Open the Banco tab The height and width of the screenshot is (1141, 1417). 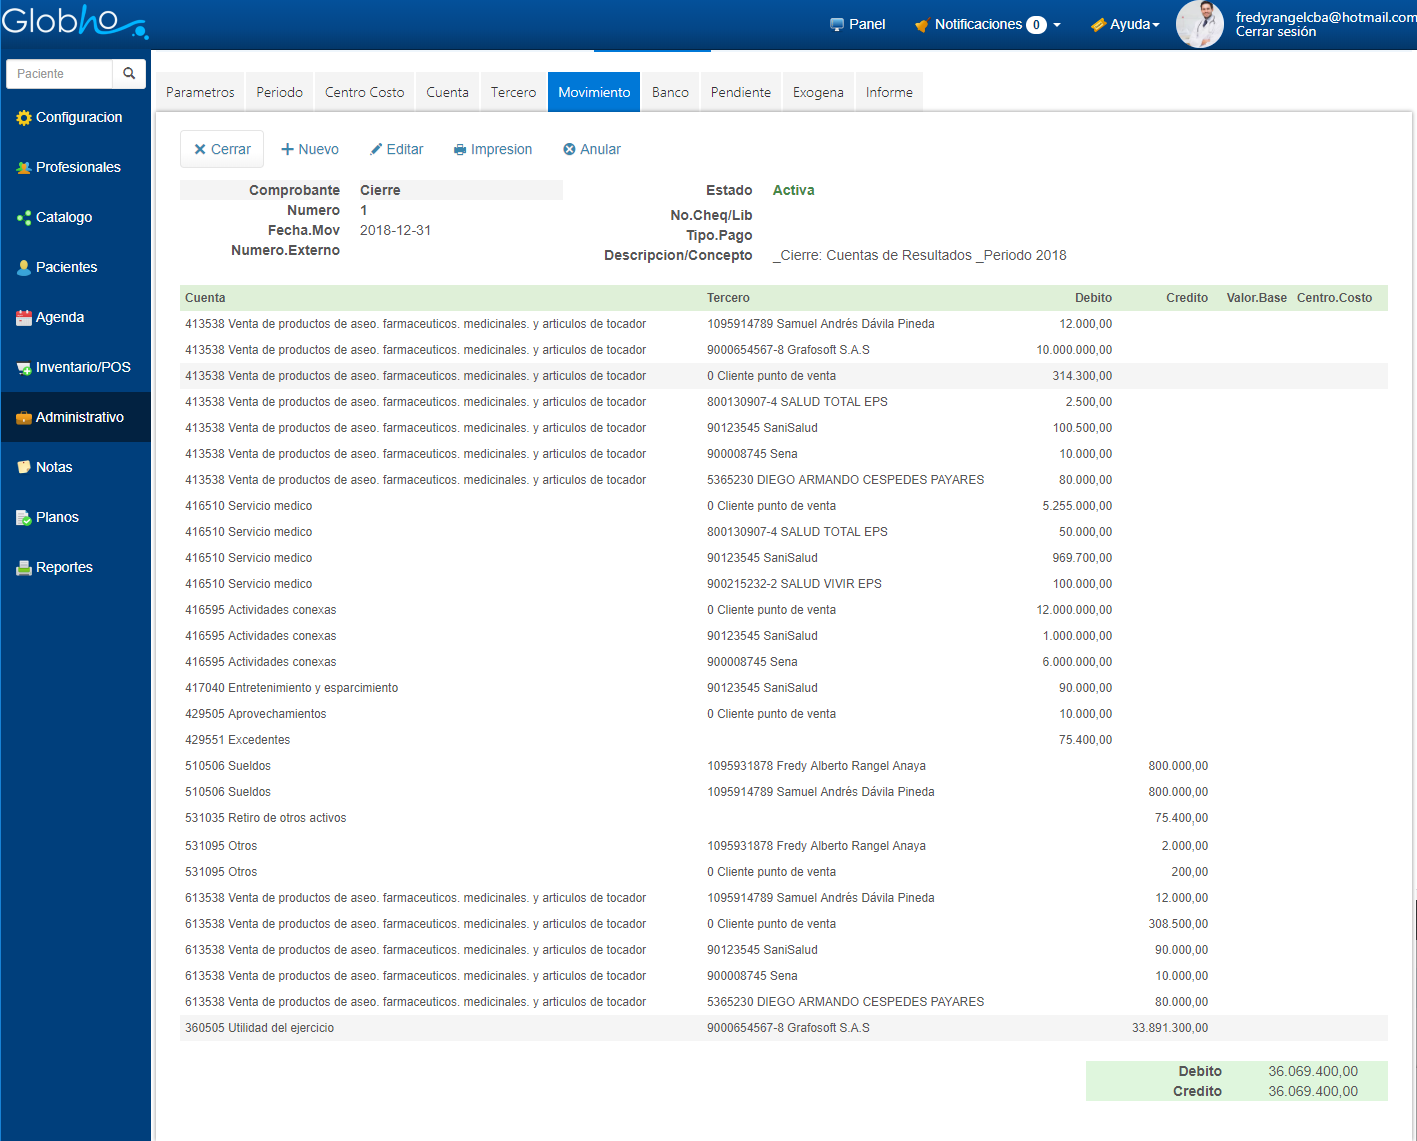[x=670, y=92]
